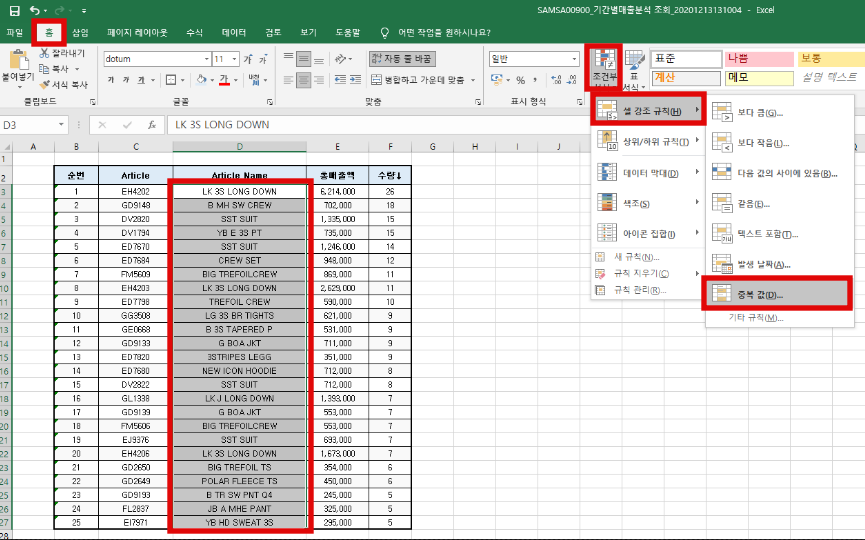Expand merge and center options arrow
The width and height of the screenshot is (865, 540).
pyautogui.click(x=473, y=80)
